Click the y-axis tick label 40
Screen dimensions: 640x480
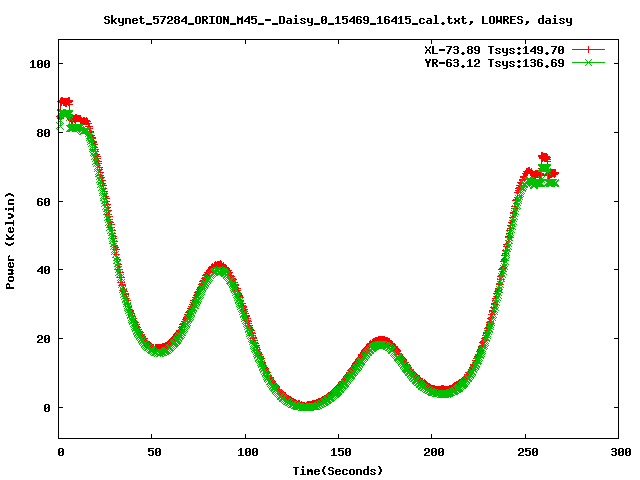click(43, 270)
